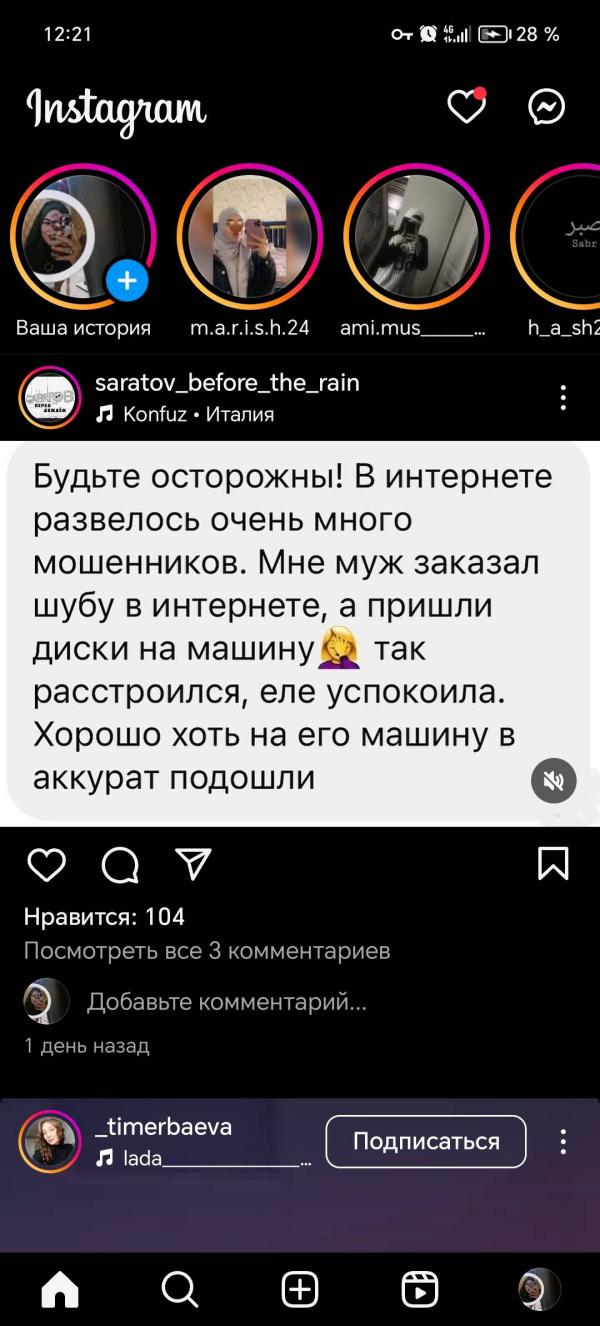Open options menu for saratov_before_the_rain post
Viewport: 600px width, 1326px height.
[564, 397]
